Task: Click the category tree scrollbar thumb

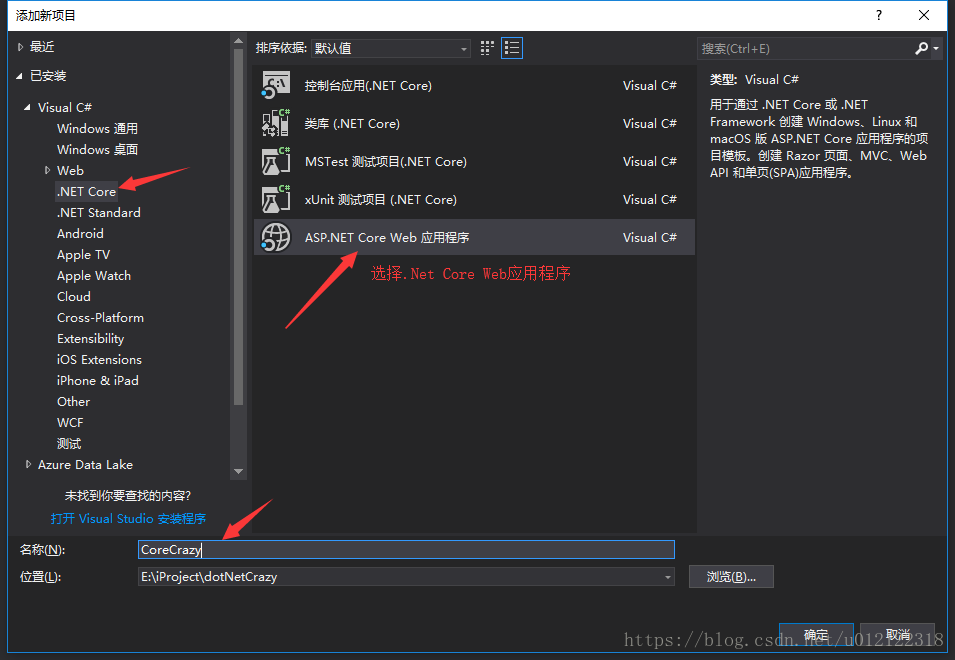Action: coord(239,226)
